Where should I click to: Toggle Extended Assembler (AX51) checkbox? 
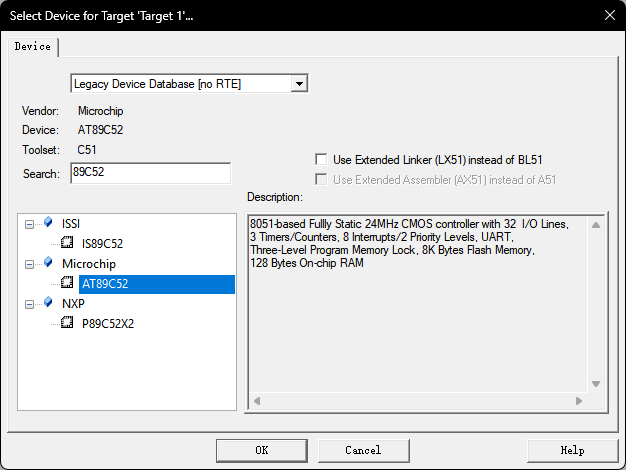point(321,179)
